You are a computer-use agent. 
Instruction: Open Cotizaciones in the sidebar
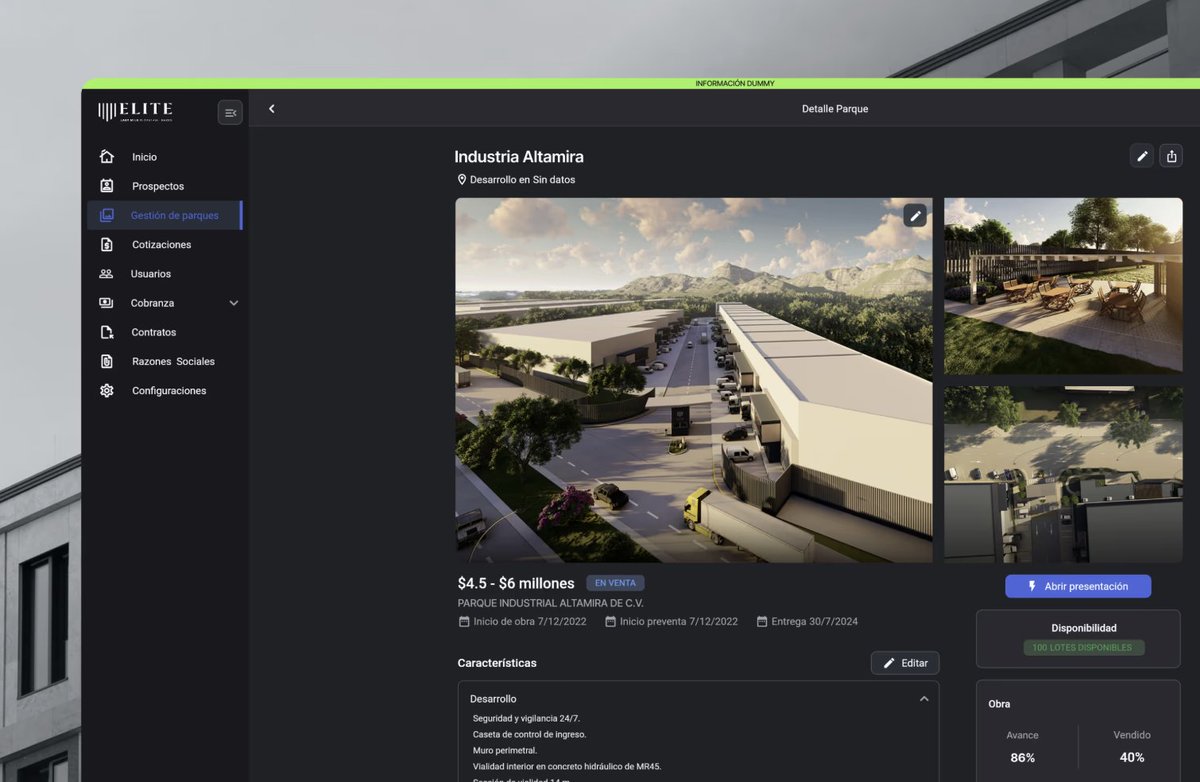[161, 245]
